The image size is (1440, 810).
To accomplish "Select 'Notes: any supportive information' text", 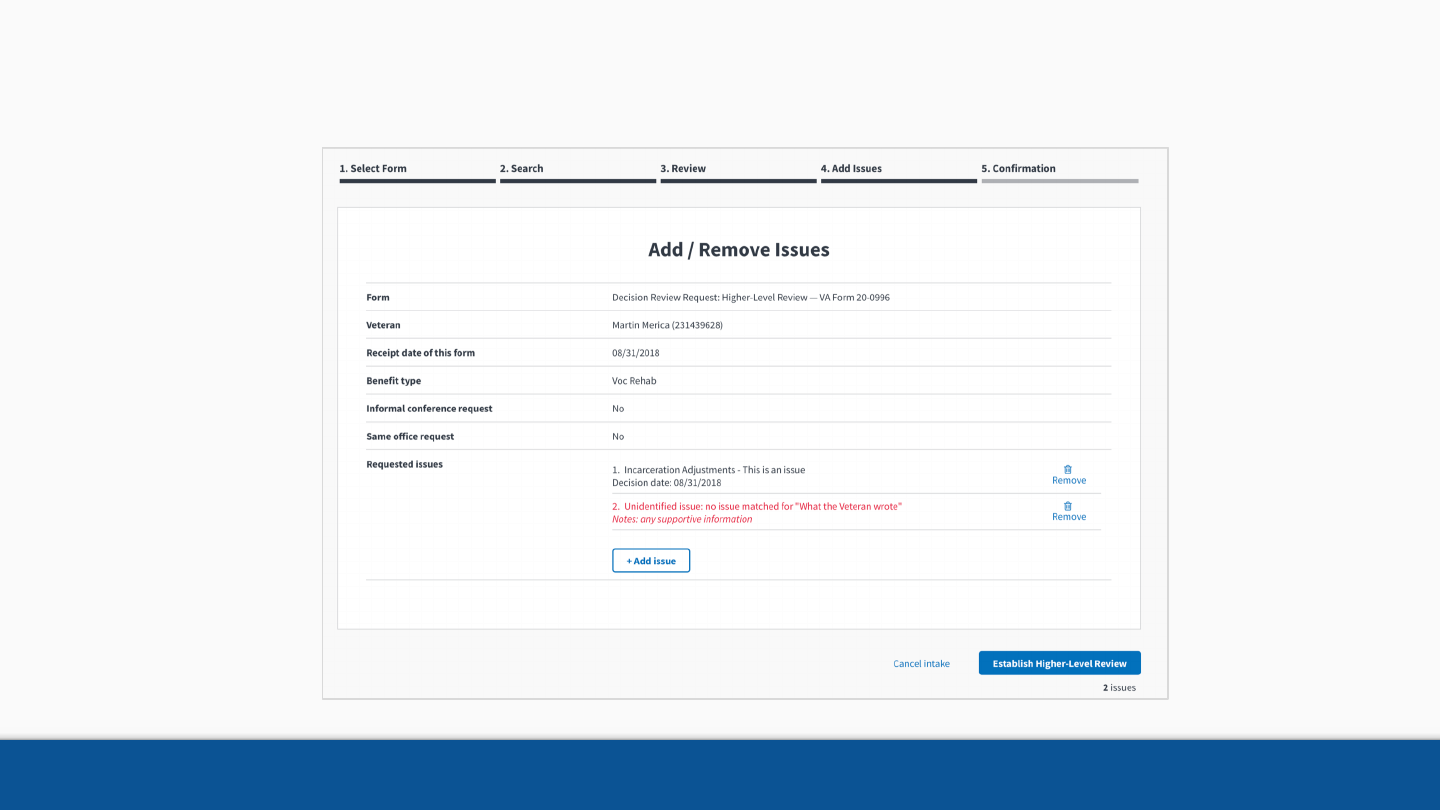I will tap(682, 520).
